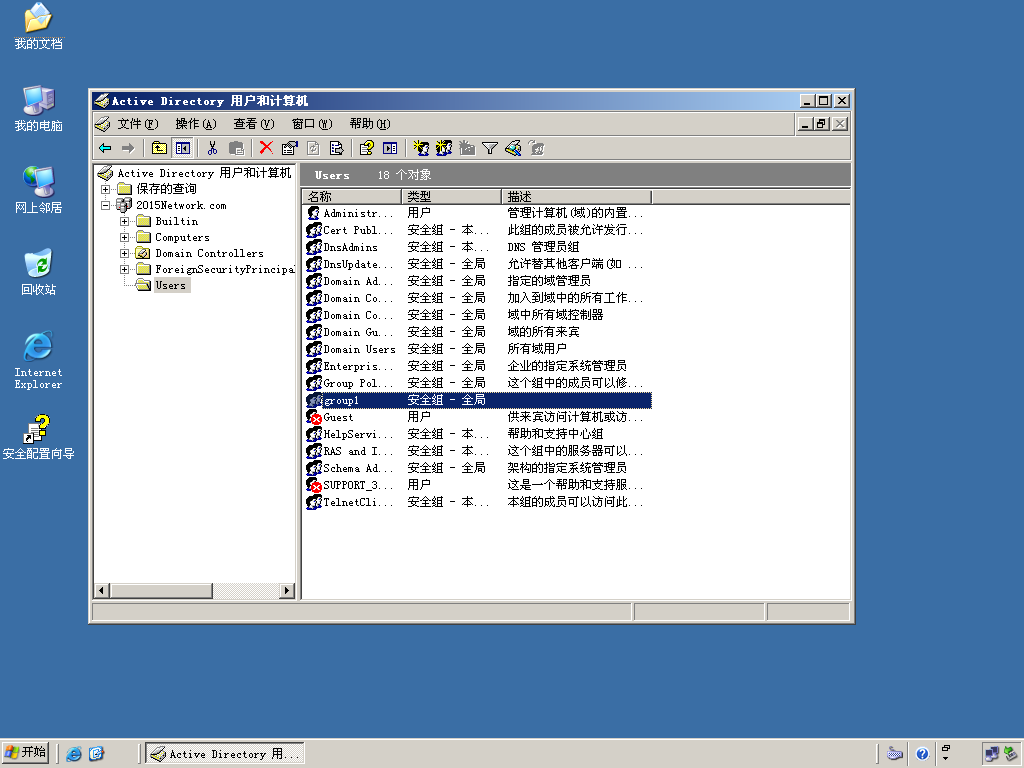Click the Find objects toolbar icon

pos(513,148)
